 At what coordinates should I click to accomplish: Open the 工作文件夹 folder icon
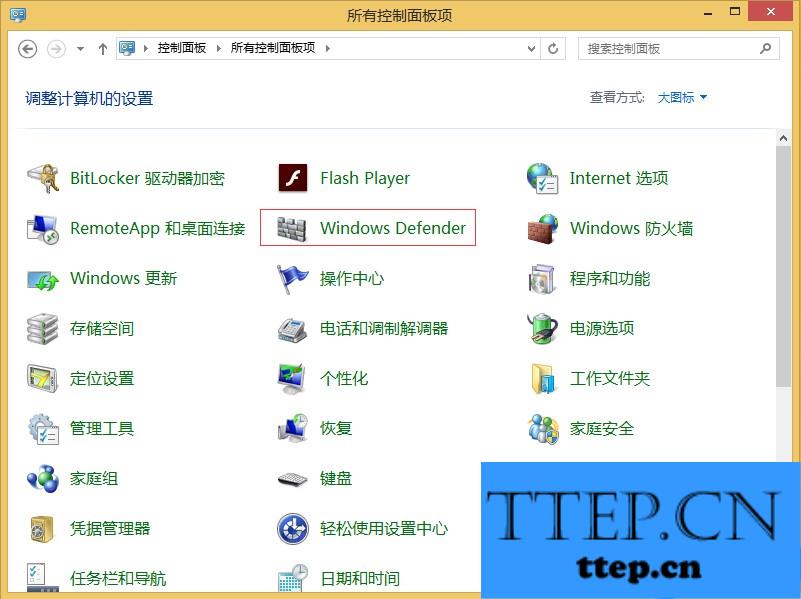tap(543, 379)
